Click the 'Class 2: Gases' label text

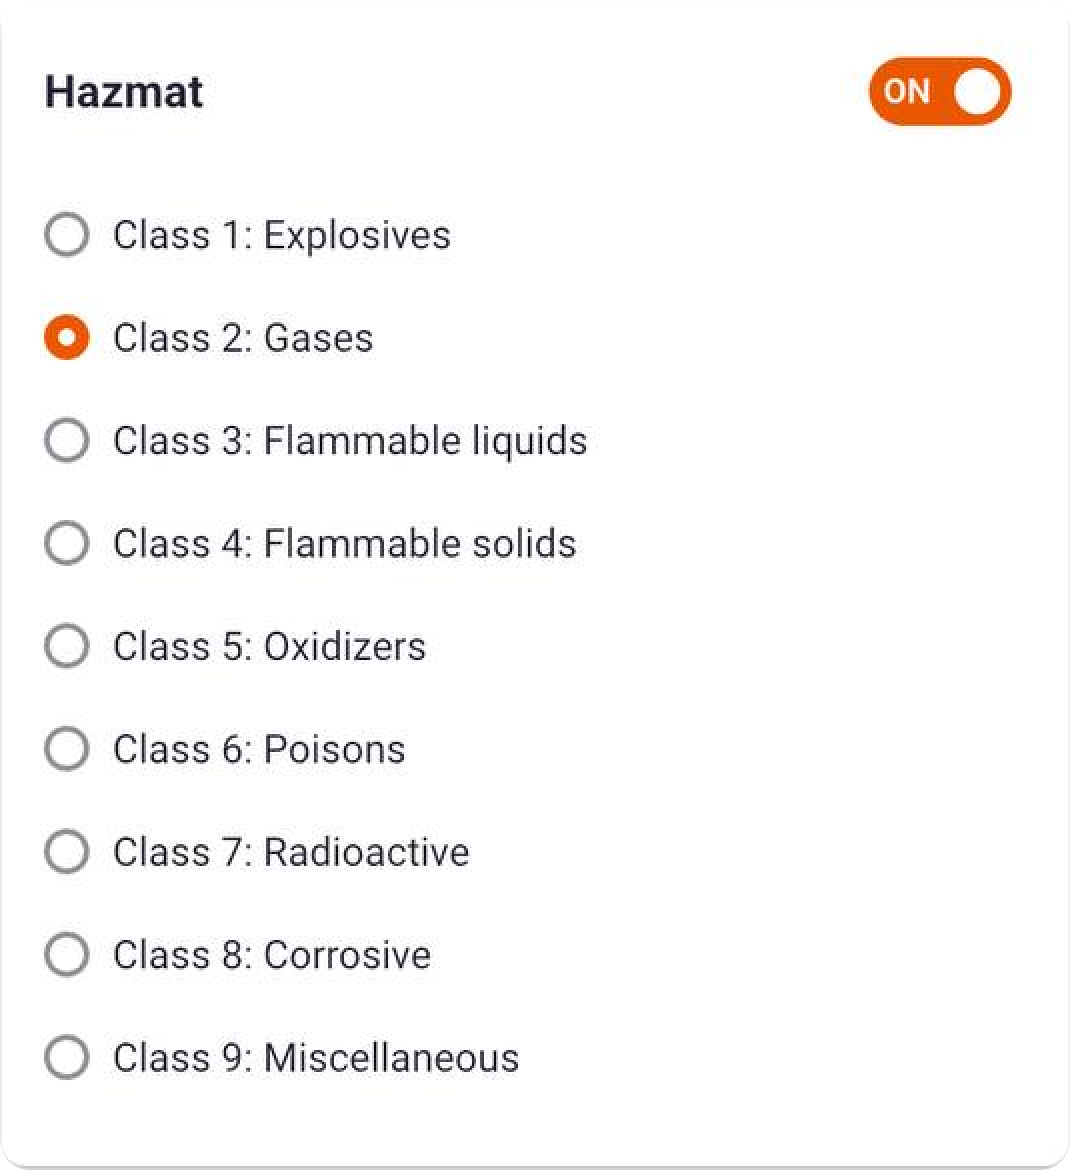(x=243, y=338)
